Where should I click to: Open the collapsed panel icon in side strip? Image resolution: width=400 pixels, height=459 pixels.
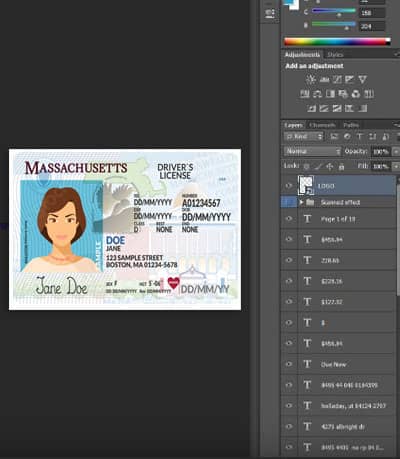coord(270,14)
